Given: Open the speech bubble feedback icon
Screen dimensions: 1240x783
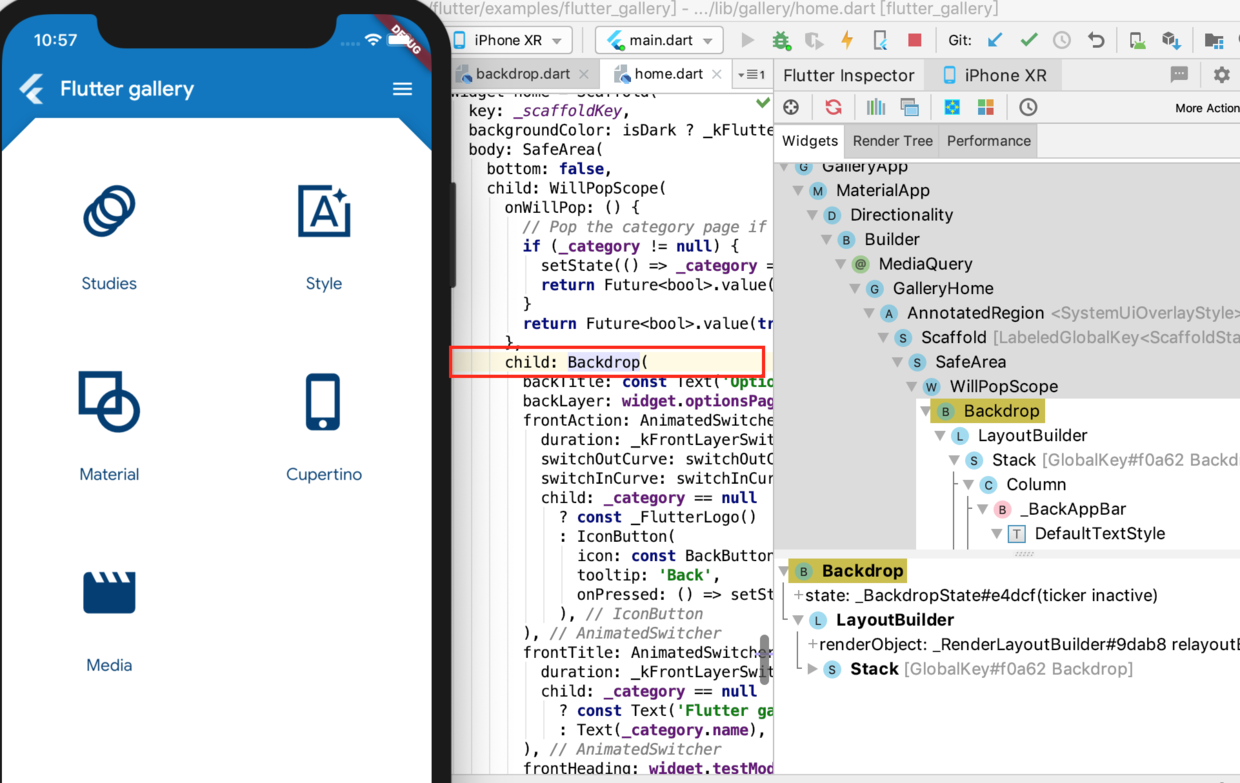Looking at the screenshot, I should point(1179,75).
